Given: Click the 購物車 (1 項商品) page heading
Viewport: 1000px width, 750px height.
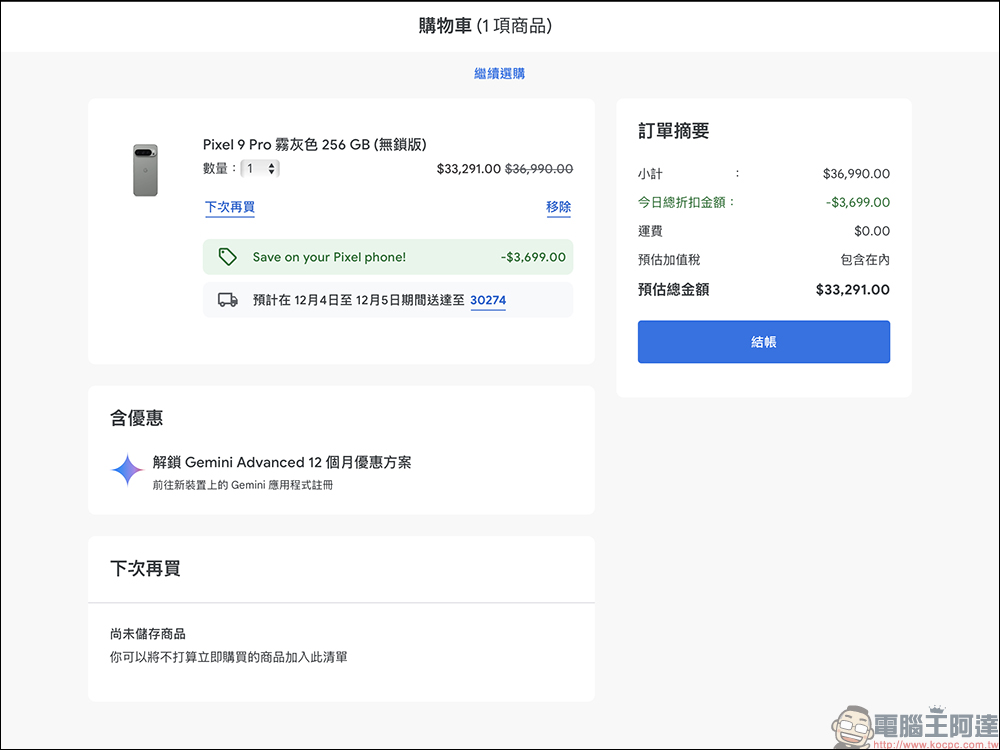Looking at the screenshot, I should point(485,26).
